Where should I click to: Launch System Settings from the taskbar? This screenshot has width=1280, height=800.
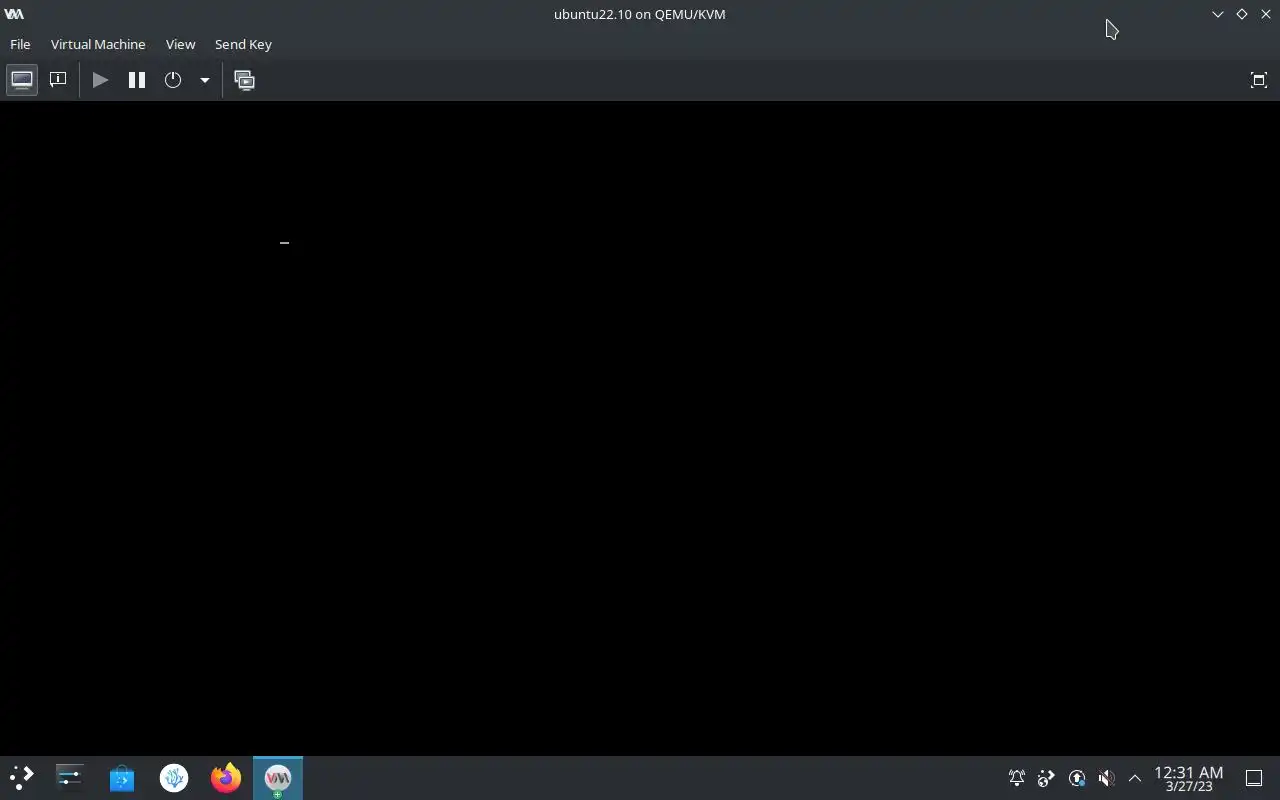(x=70, y=778)
